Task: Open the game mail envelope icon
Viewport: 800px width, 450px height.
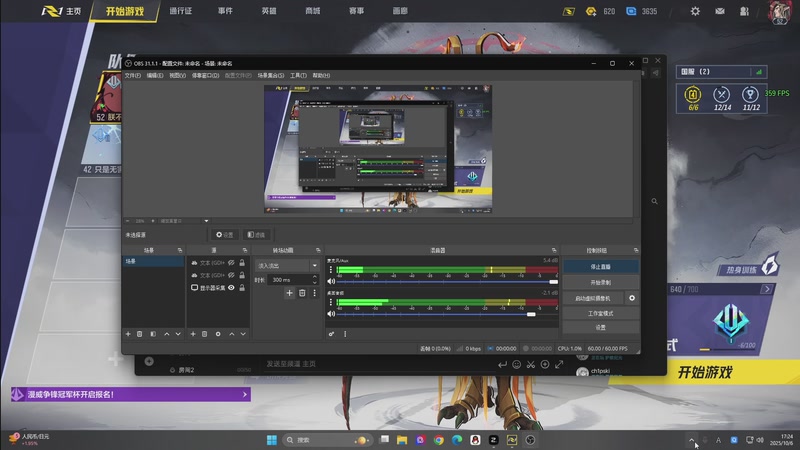Action: click(x=720, y=11)
